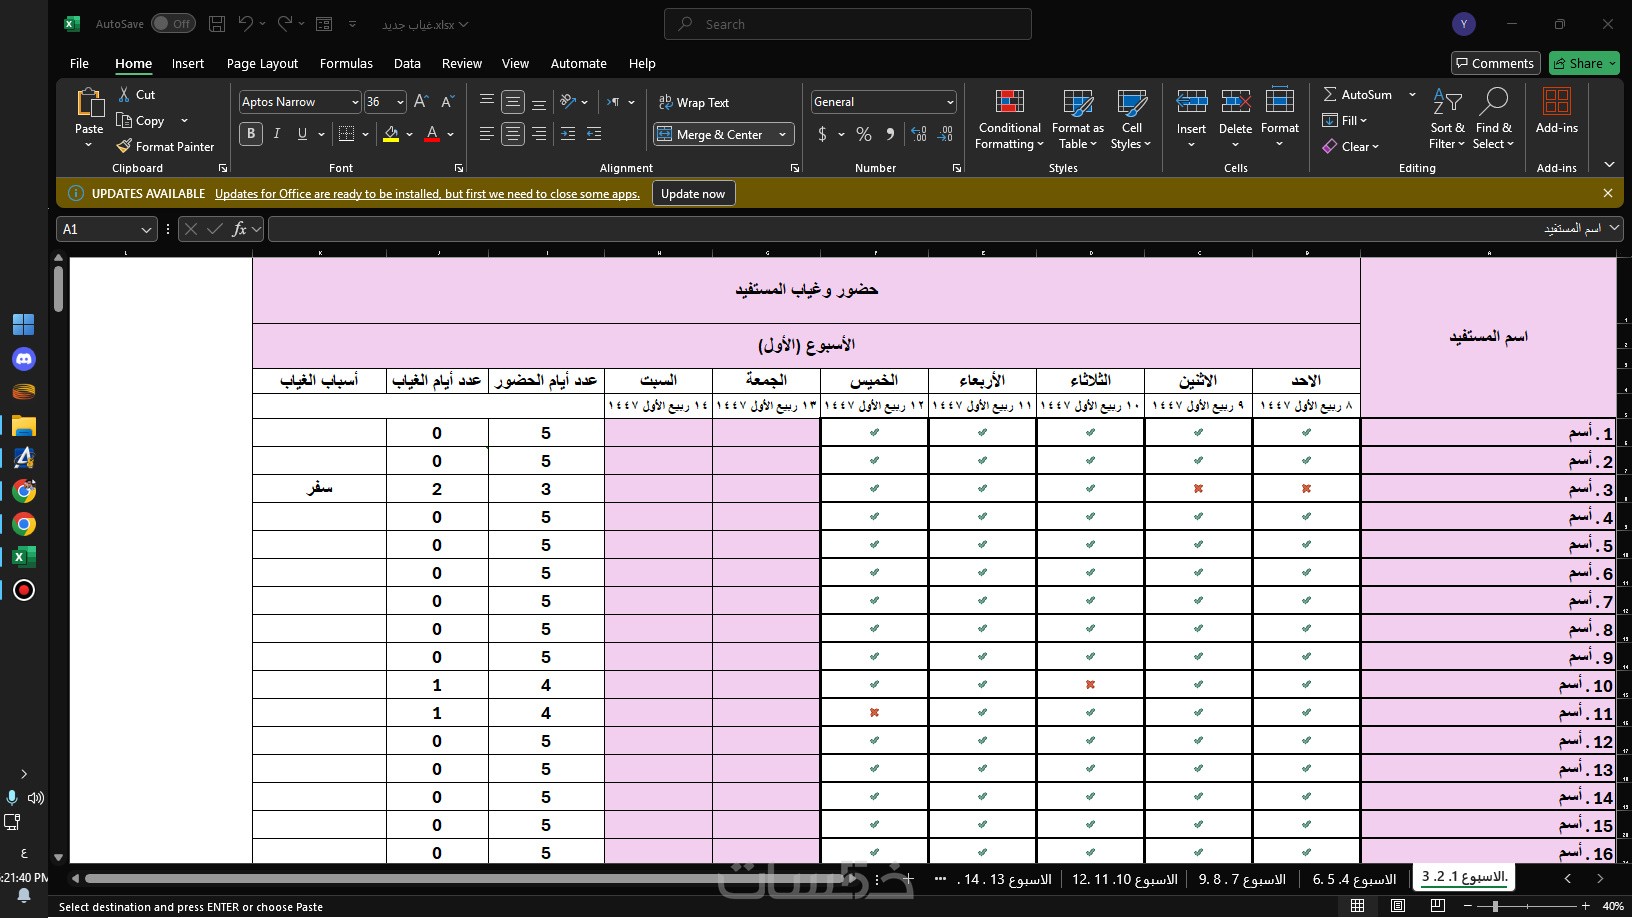Apply Middle vertical alignment

(513, 102)
